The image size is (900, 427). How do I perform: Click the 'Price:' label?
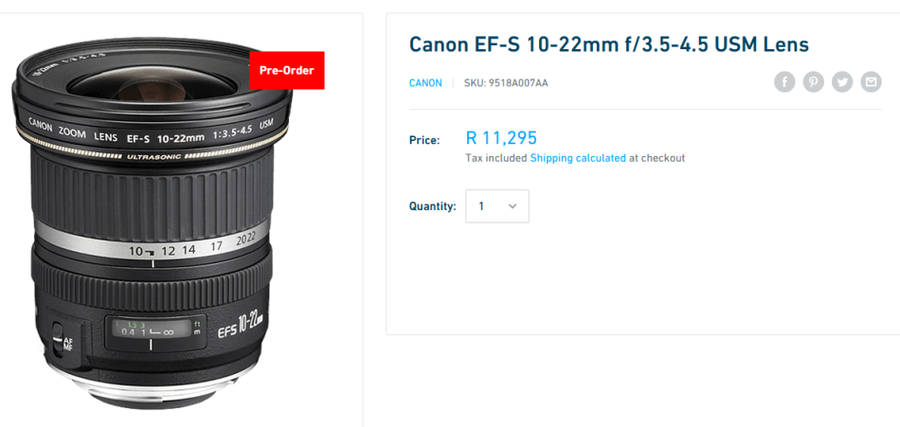pyautogui.click(x=424, y=140)
